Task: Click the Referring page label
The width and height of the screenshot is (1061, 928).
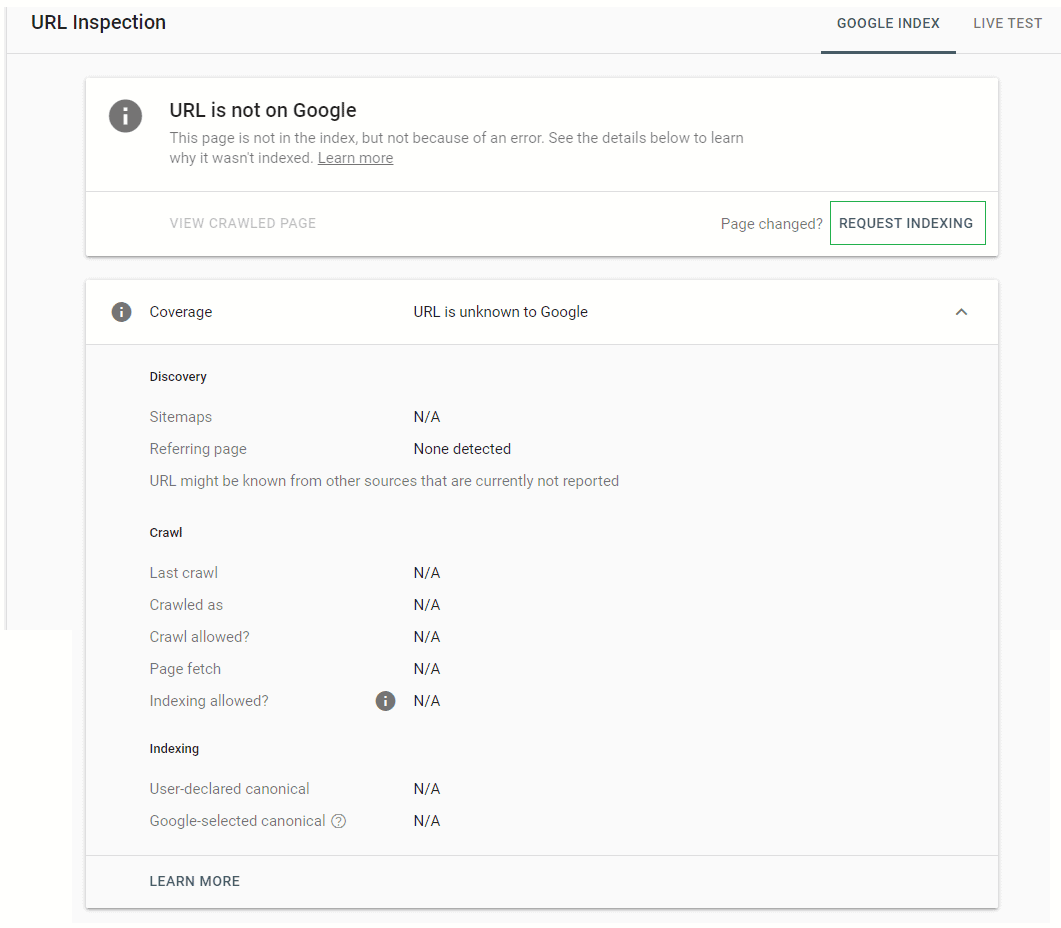Action: pos(198,449)
